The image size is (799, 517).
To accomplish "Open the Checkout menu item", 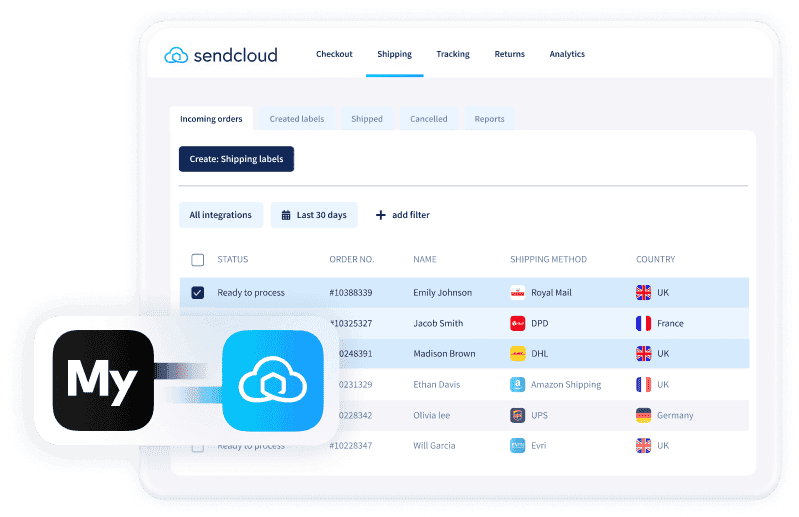I will pos(334,54).
